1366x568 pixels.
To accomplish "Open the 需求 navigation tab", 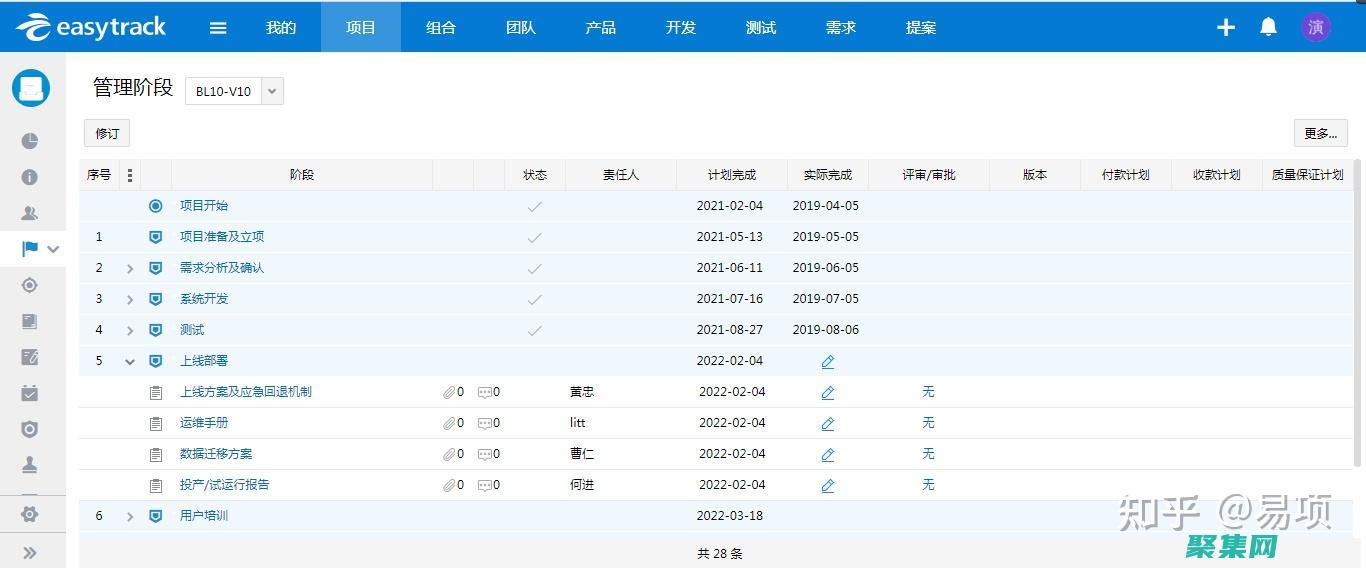I will tap(841, 27).
